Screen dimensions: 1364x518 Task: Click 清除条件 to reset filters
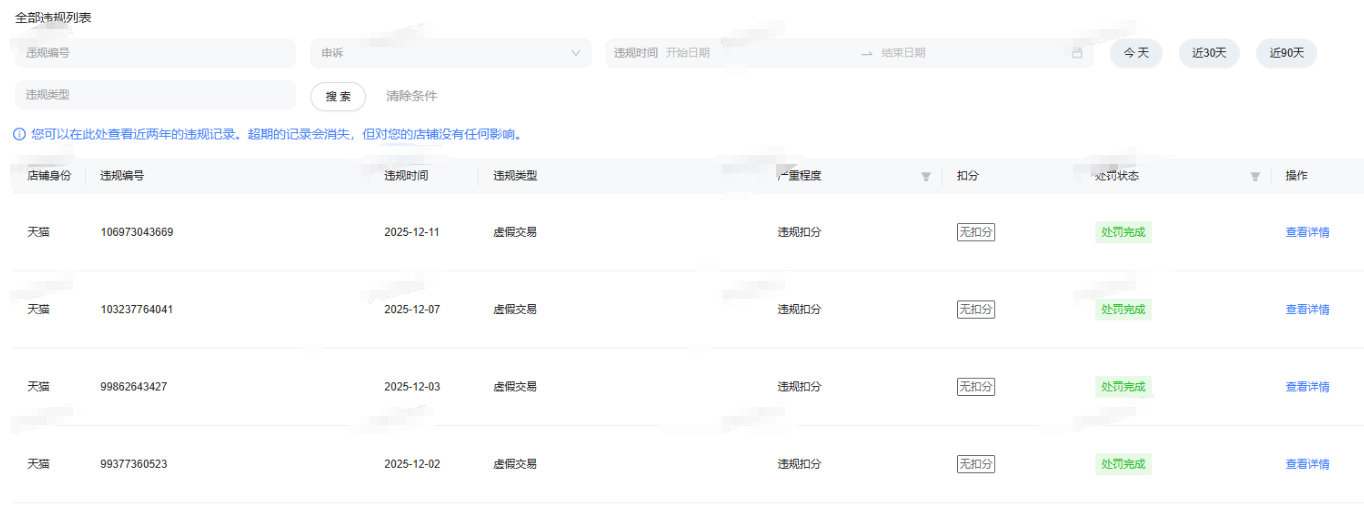(411, 96)
